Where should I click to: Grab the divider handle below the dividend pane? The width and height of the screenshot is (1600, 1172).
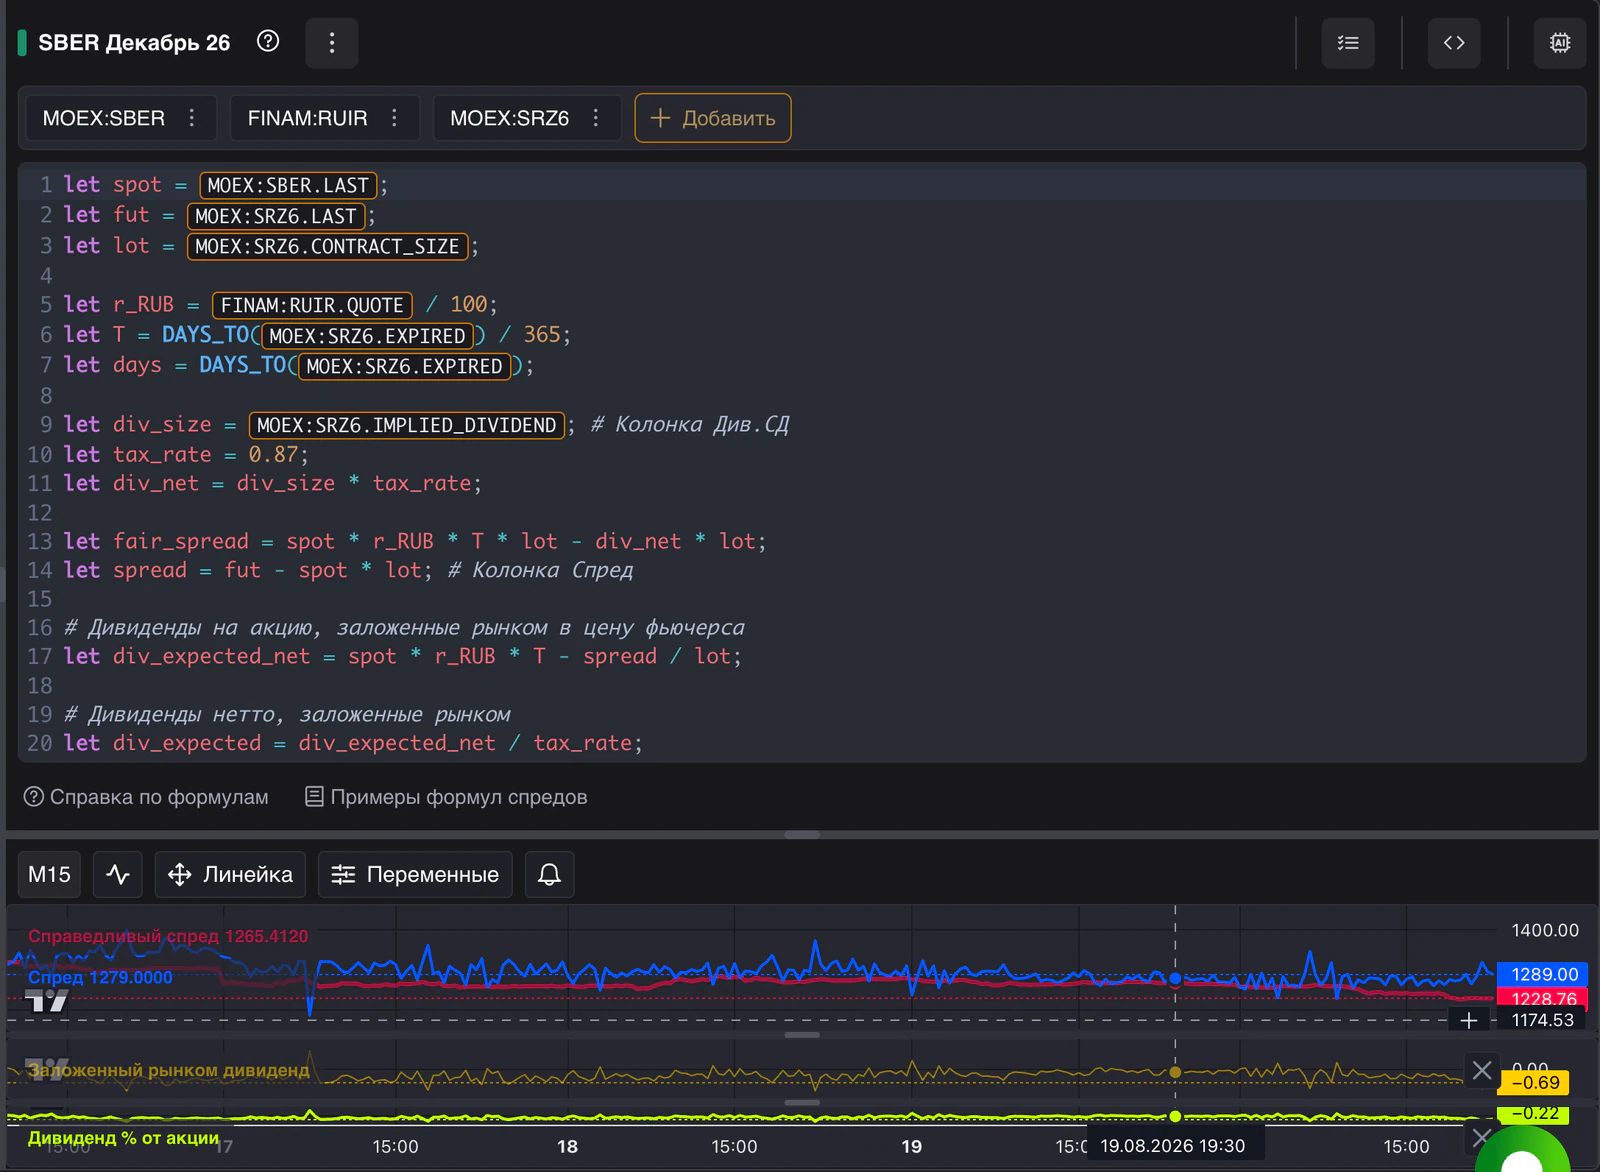click(802, 1103)
